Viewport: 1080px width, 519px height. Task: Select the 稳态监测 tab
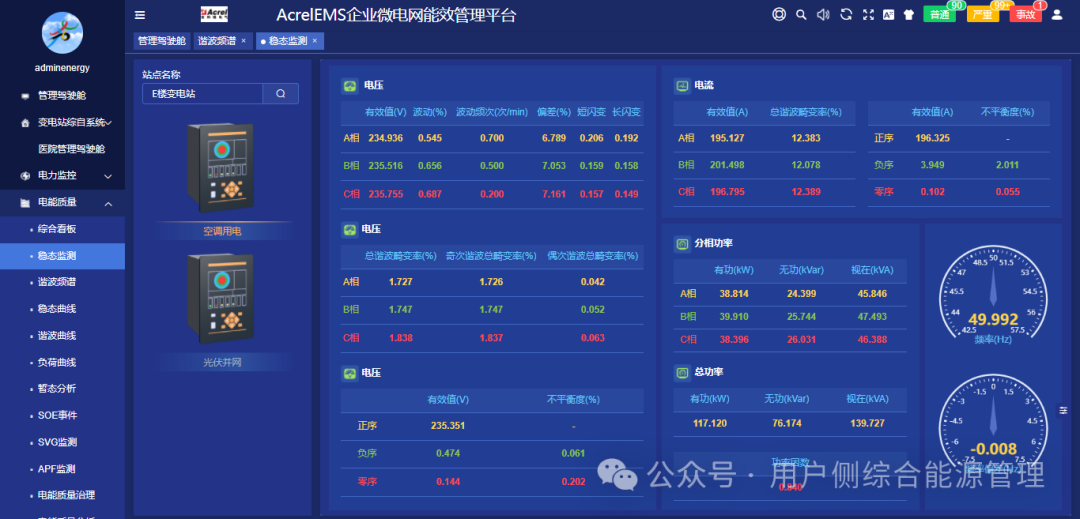(x=288, y=41)
